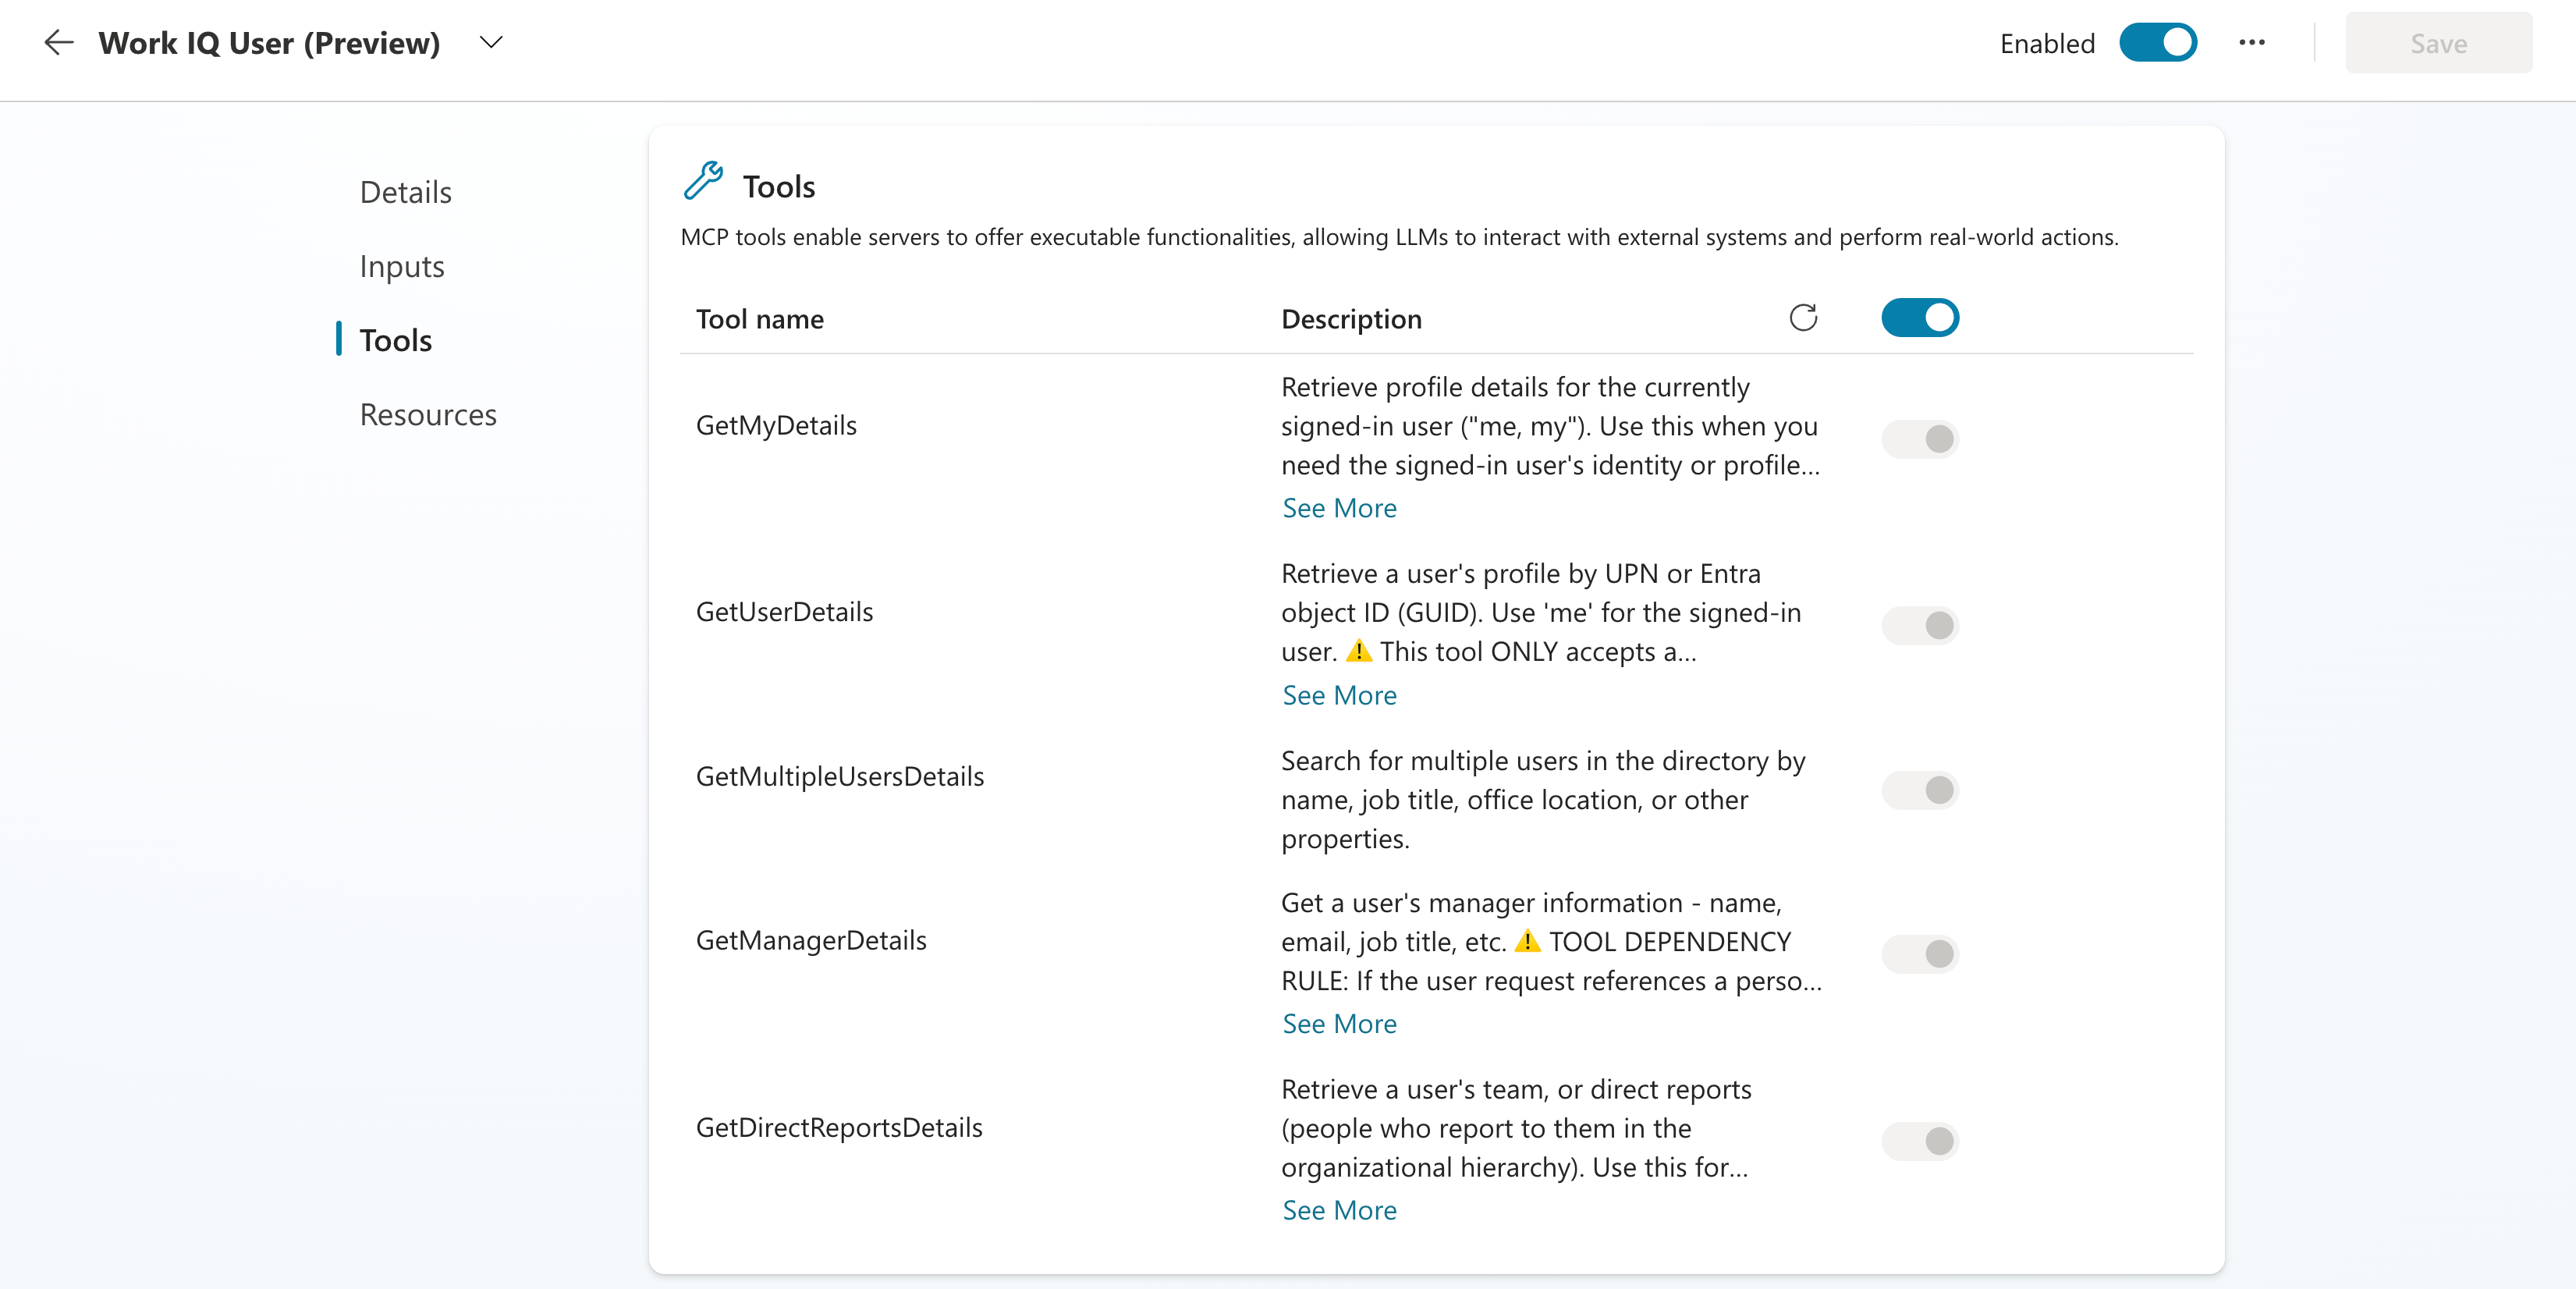Viewport: 2576px width, 1289px height.
Task: Switch to the Details tab
Action: [x=405, y=192]
